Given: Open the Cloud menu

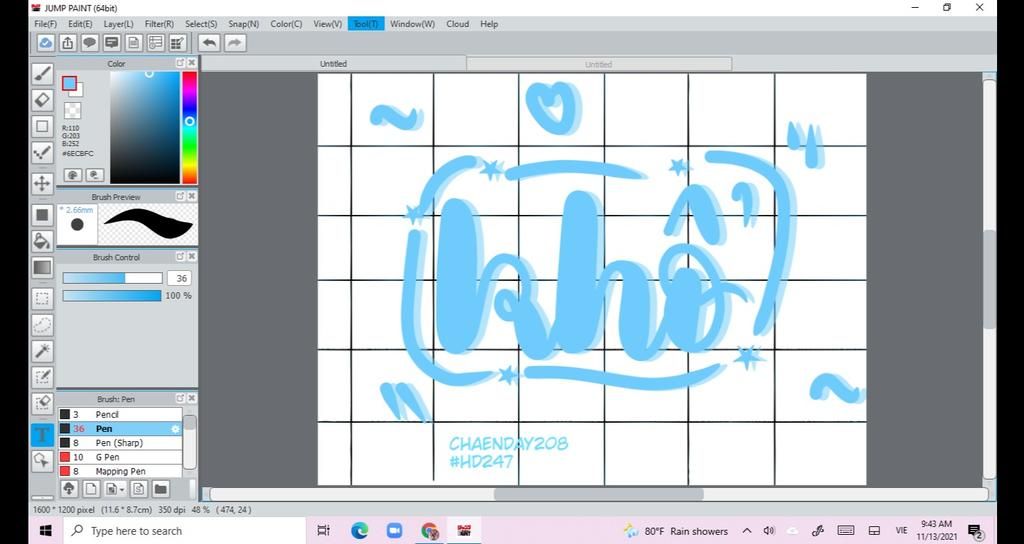Looking at the screenshot, I should pos(458,24).
